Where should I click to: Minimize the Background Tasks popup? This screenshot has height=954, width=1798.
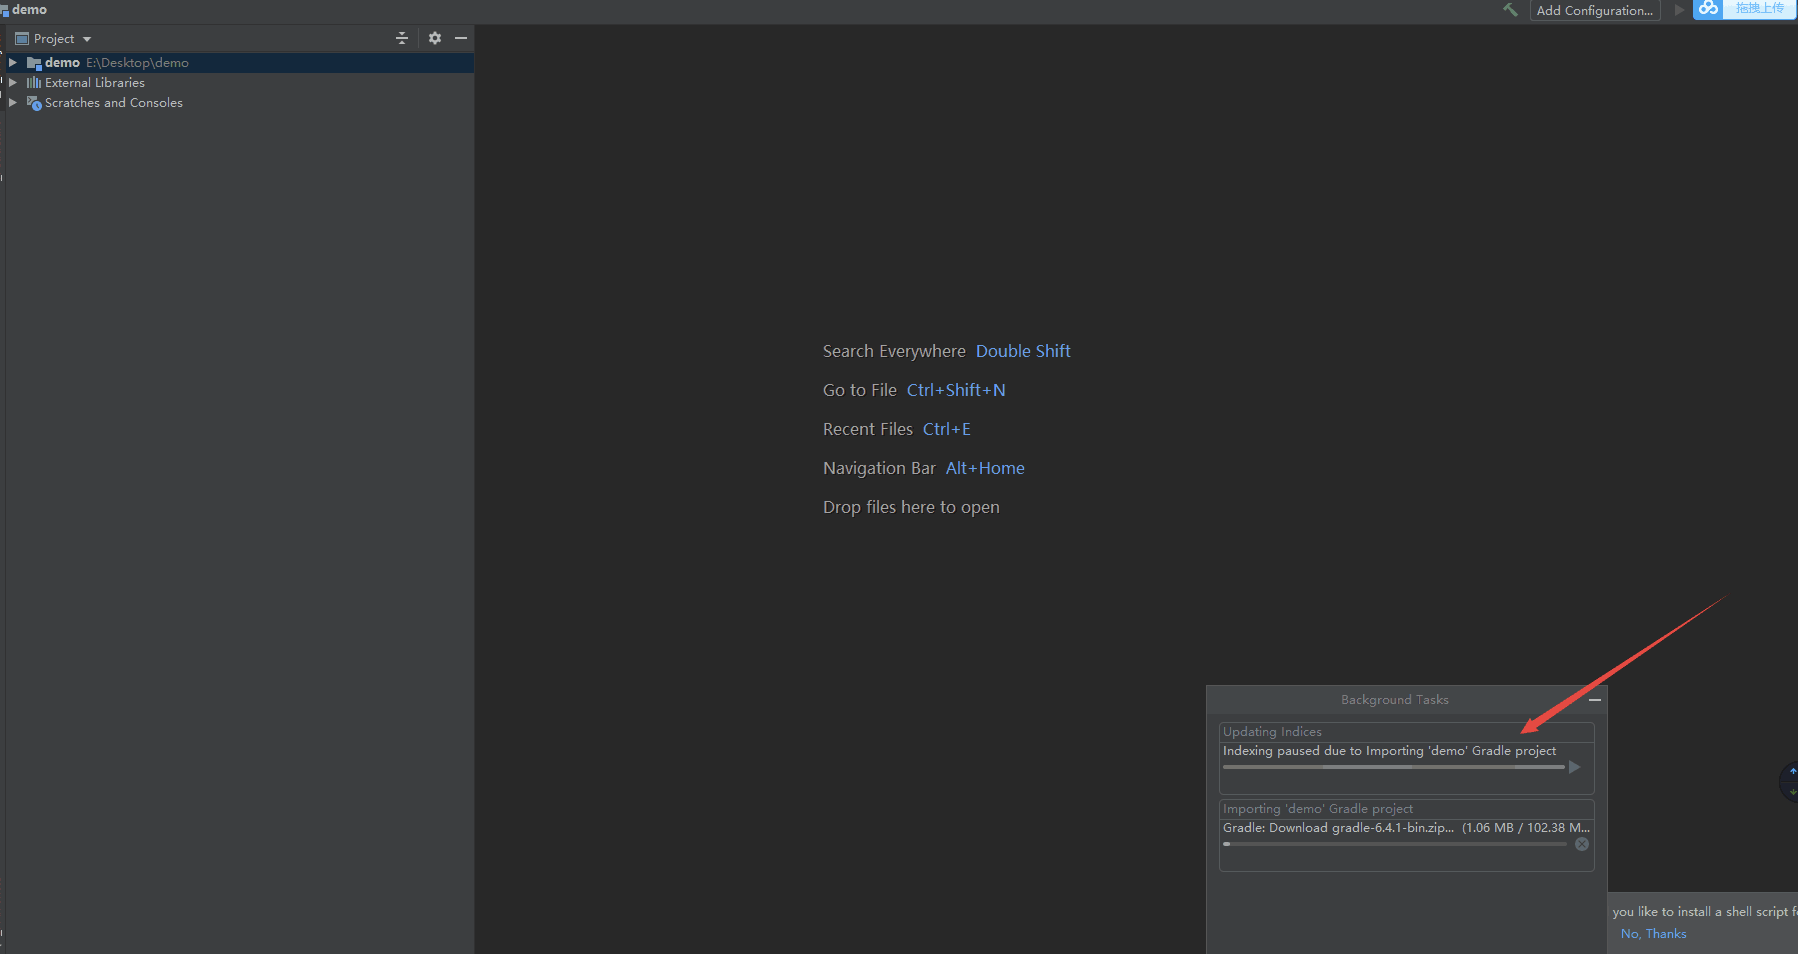pos(1595,700)
